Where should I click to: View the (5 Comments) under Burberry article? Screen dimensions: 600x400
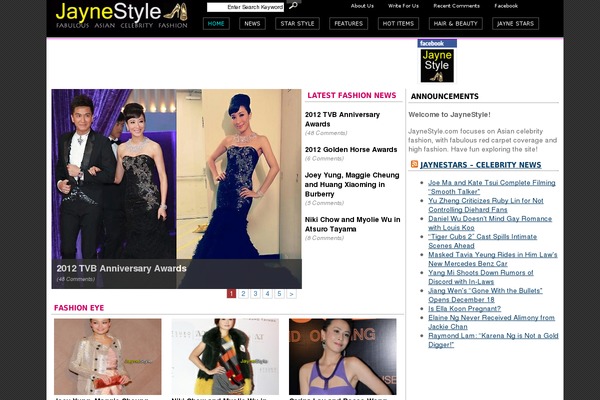point(324,203)
